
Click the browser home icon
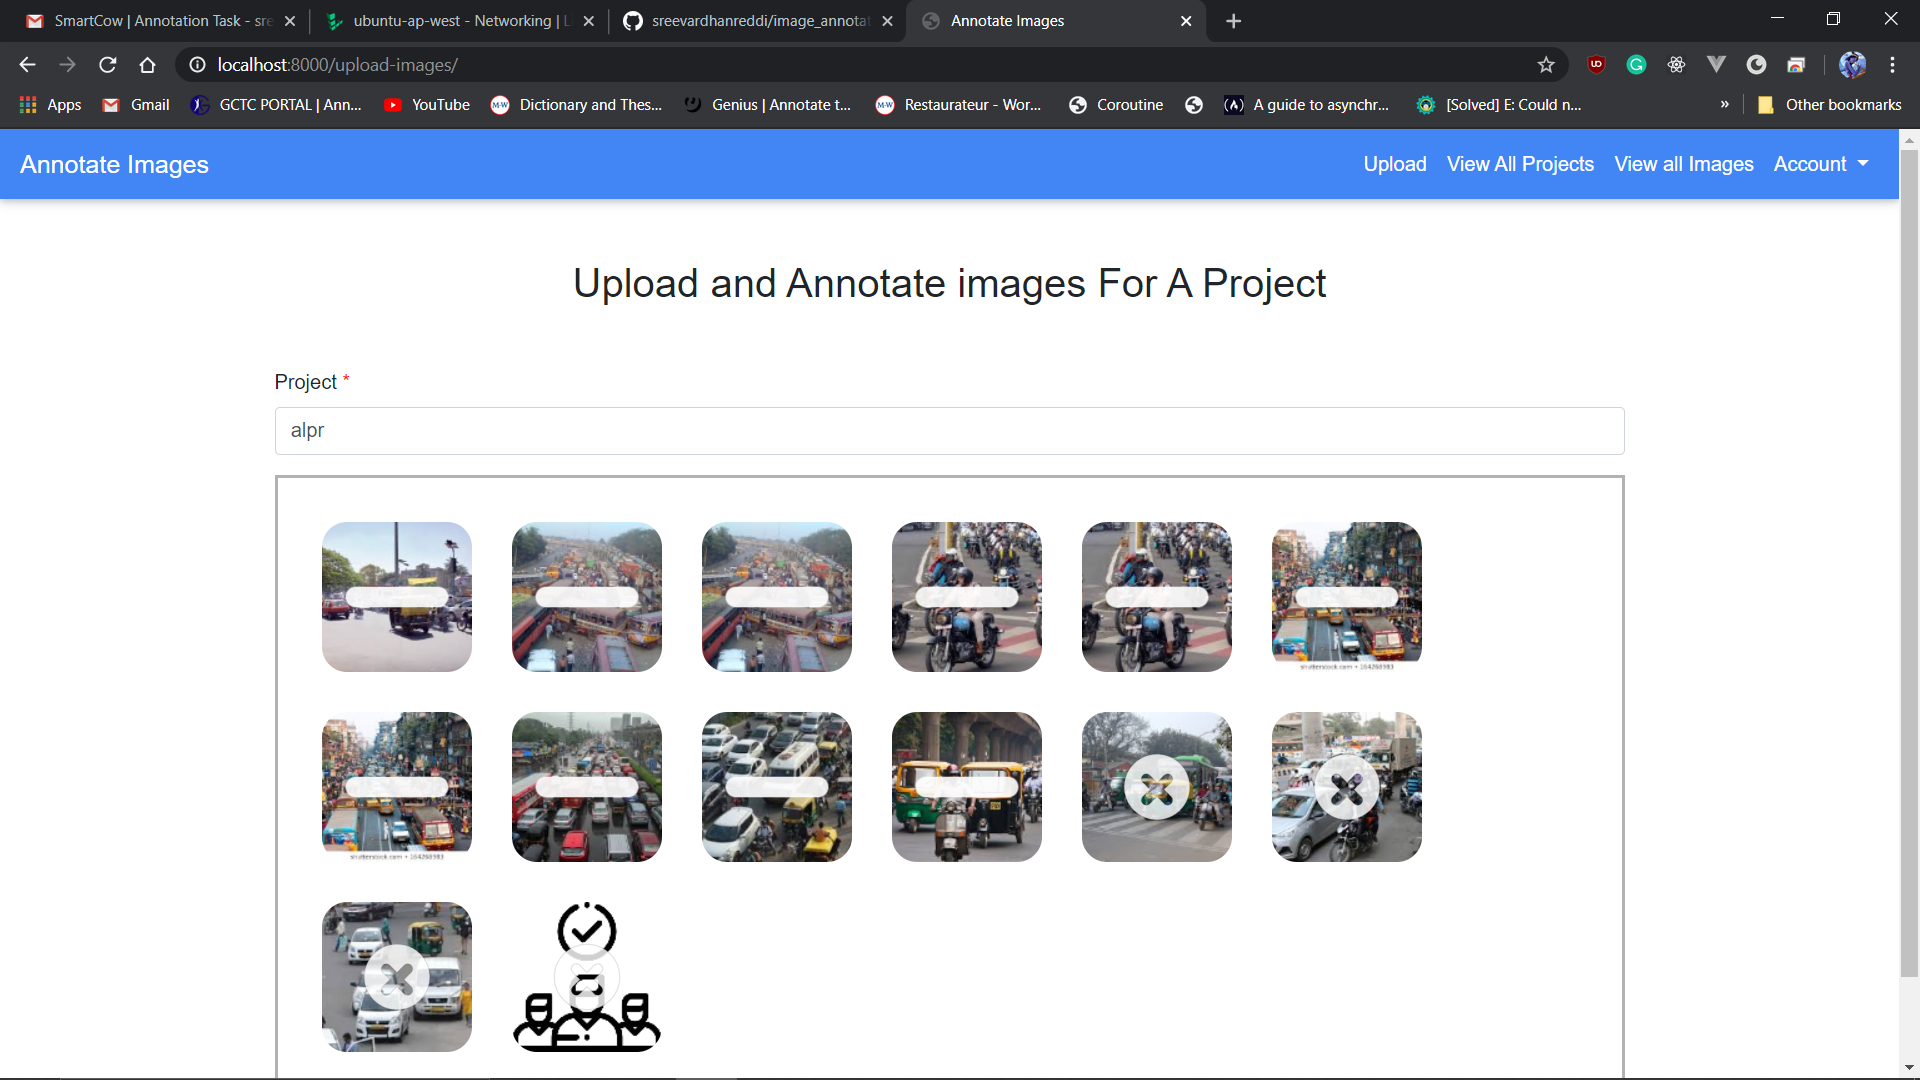tap(148, 65)
